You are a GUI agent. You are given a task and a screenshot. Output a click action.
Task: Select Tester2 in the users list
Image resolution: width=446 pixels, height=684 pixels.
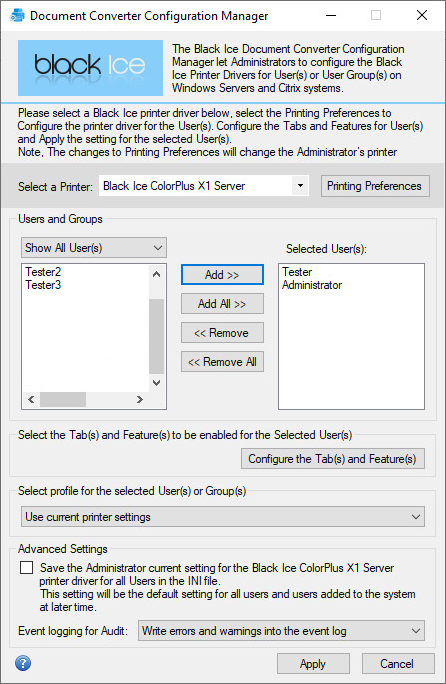pos(43,272)
